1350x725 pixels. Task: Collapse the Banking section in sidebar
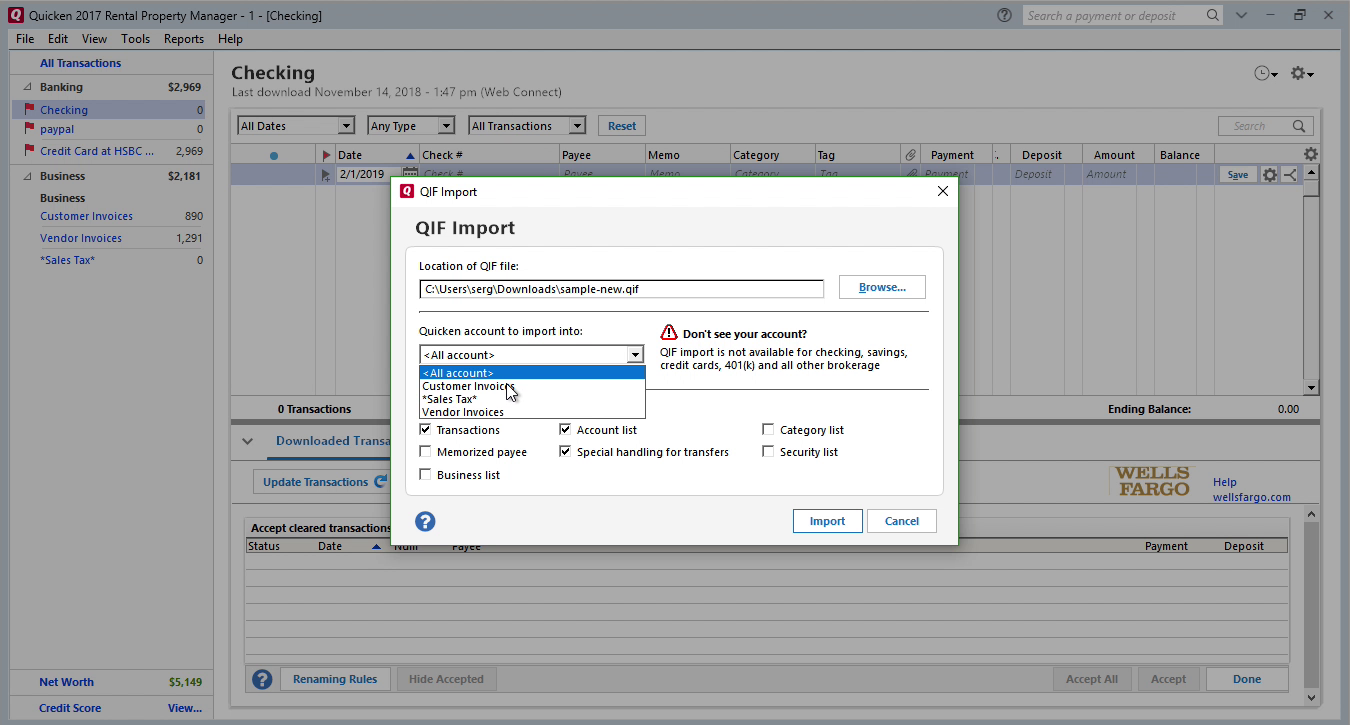pos(27,87)
